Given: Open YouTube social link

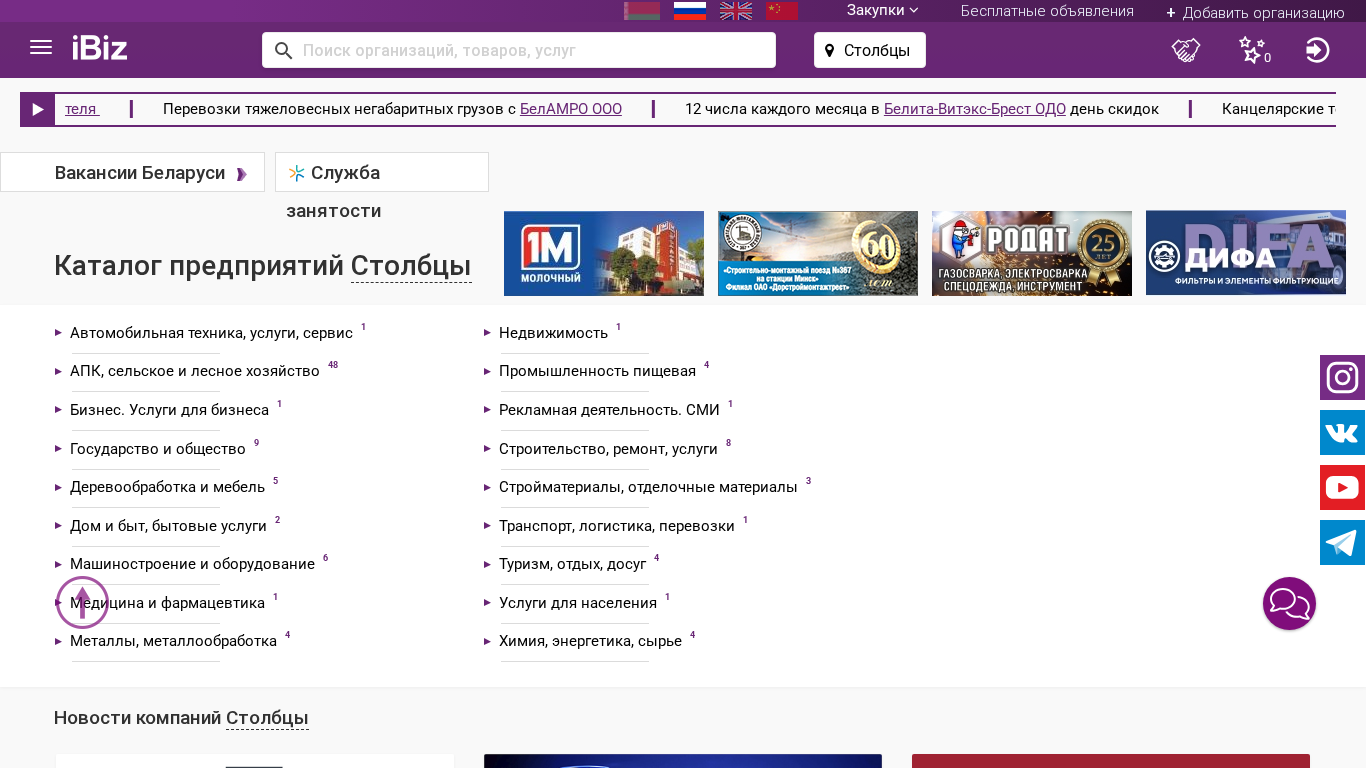Looking at the screenshot, I should (1342, 488).
